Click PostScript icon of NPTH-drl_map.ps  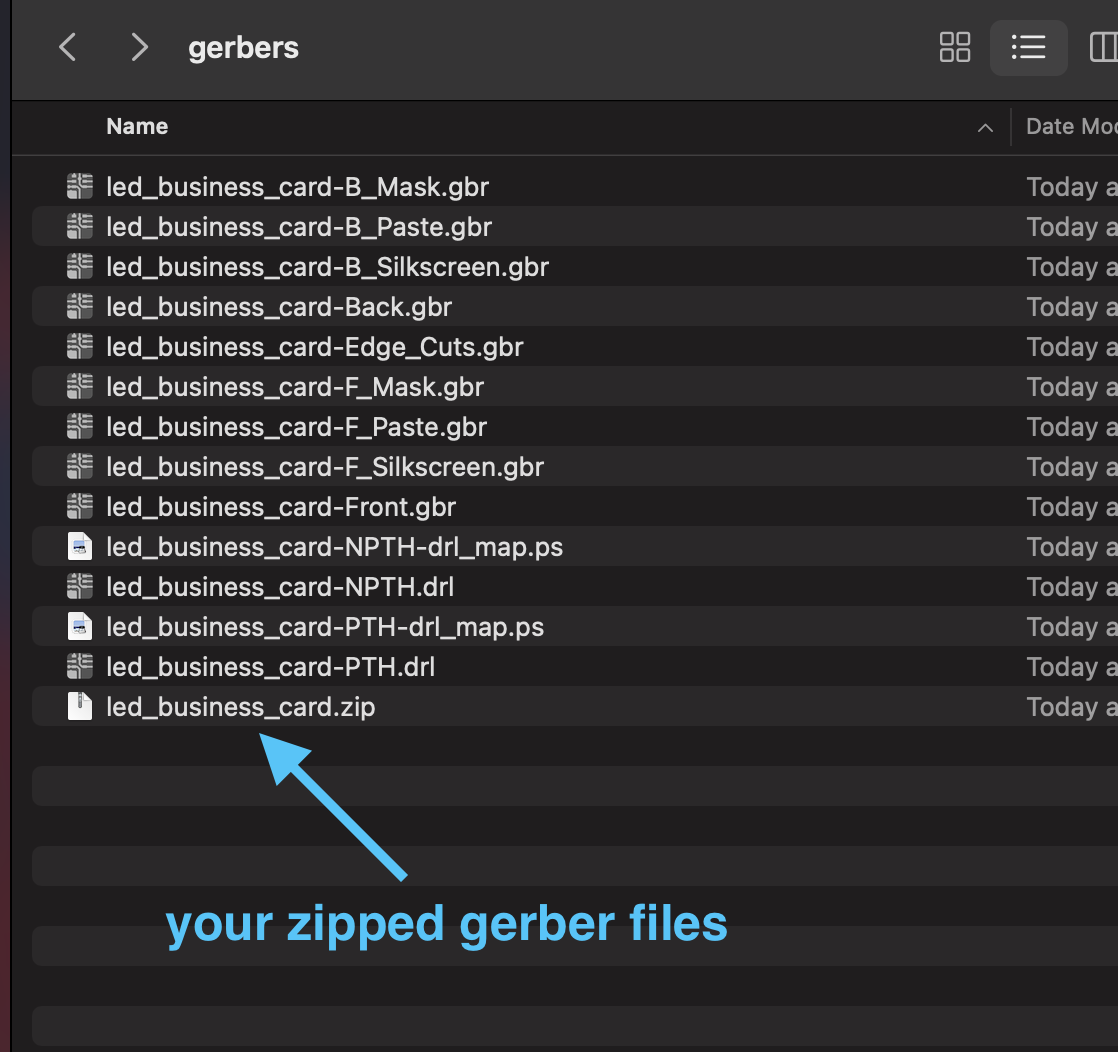[x=80, y=546]
